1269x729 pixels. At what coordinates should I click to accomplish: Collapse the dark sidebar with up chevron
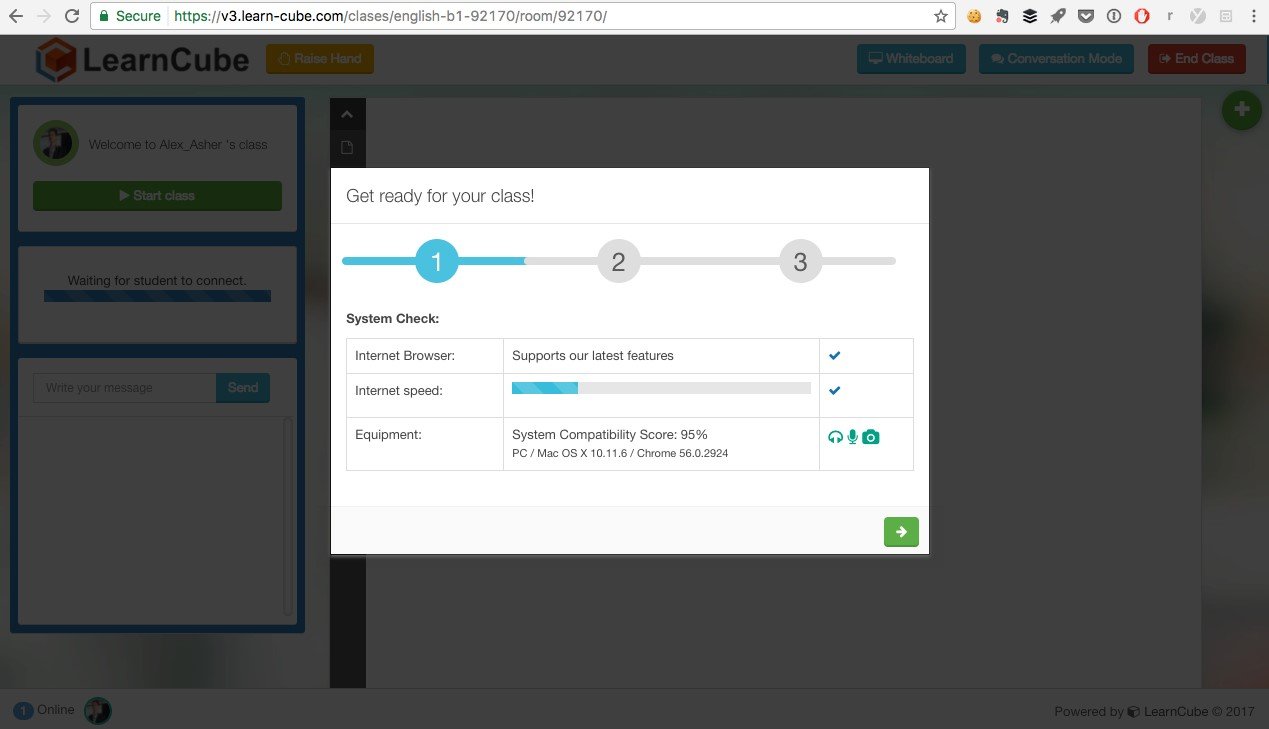347,115
